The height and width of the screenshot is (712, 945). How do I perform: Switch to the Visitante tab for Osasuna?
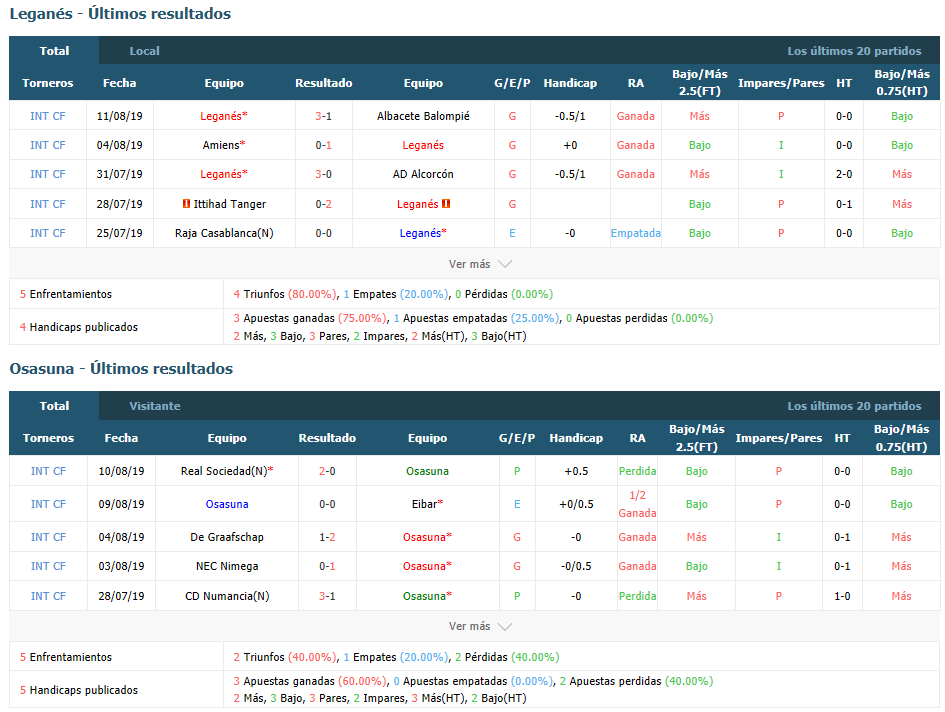[x=155, y=406]
